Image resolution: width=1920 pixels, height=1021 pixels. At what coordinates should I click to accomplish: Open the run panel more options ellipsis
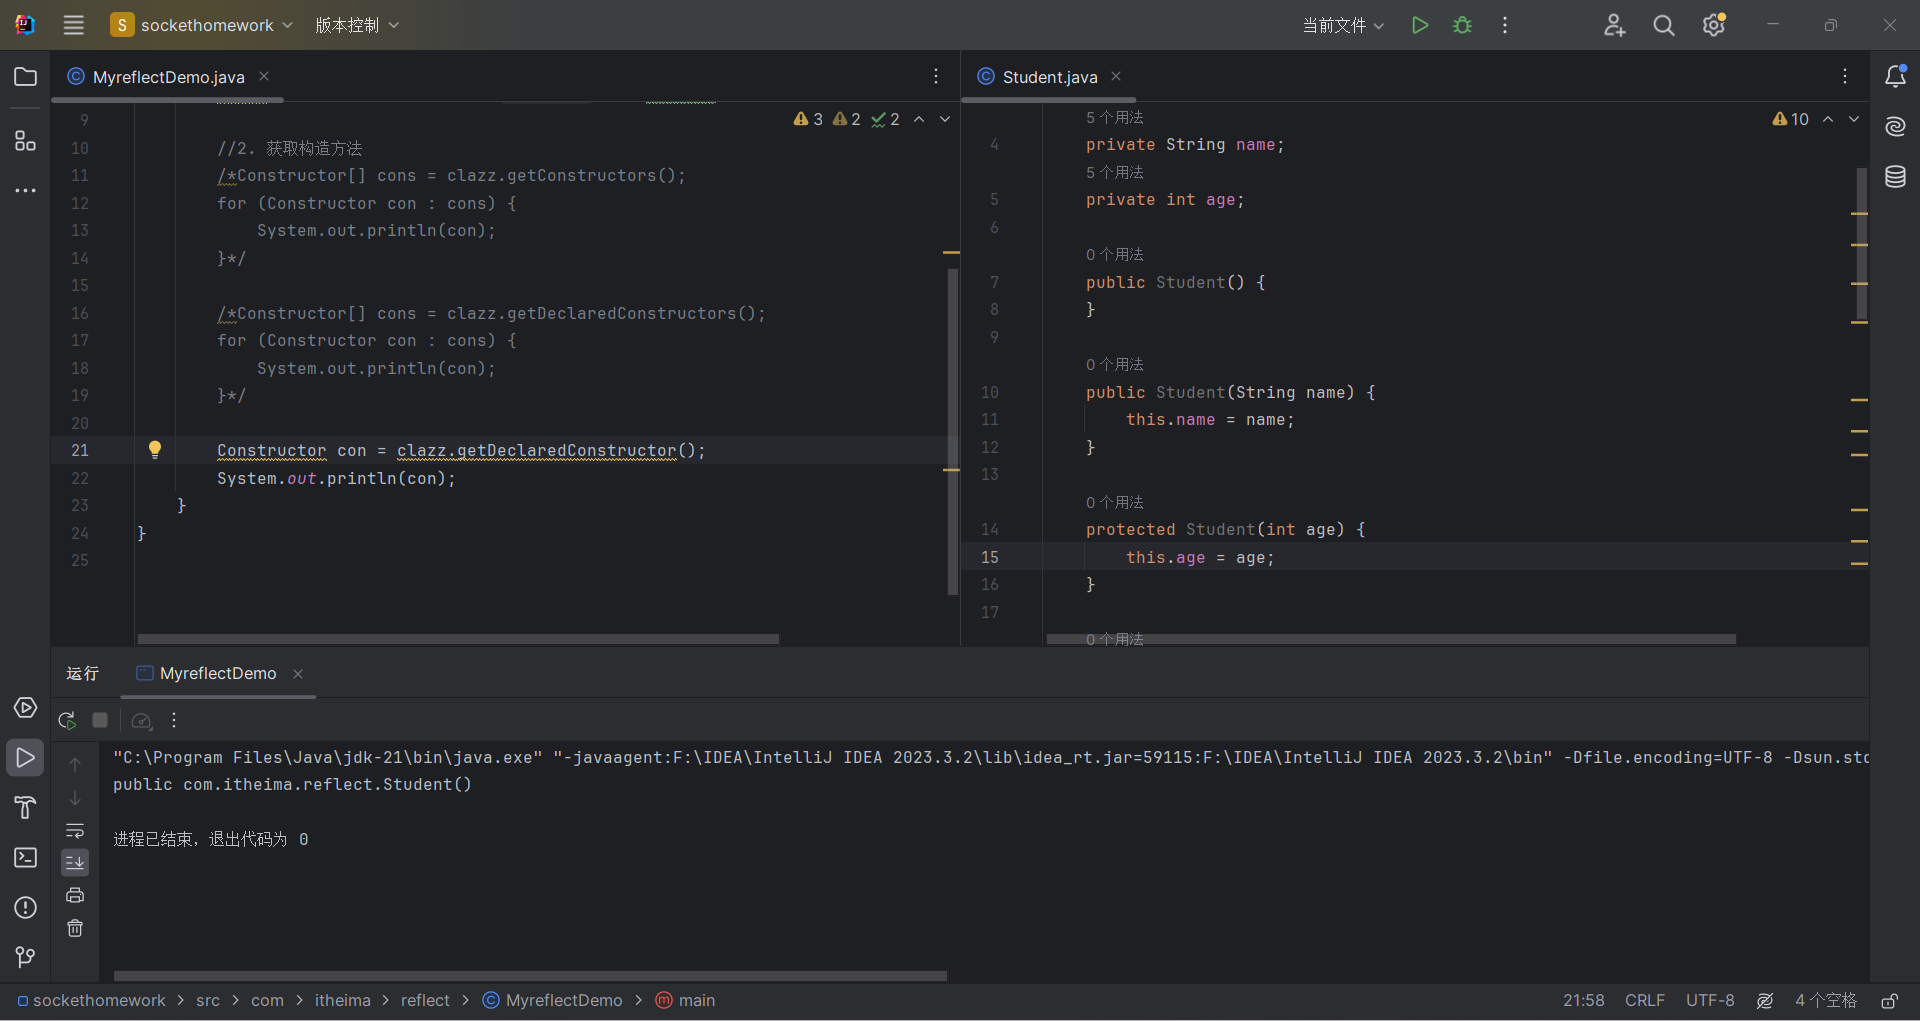(174, 720)
